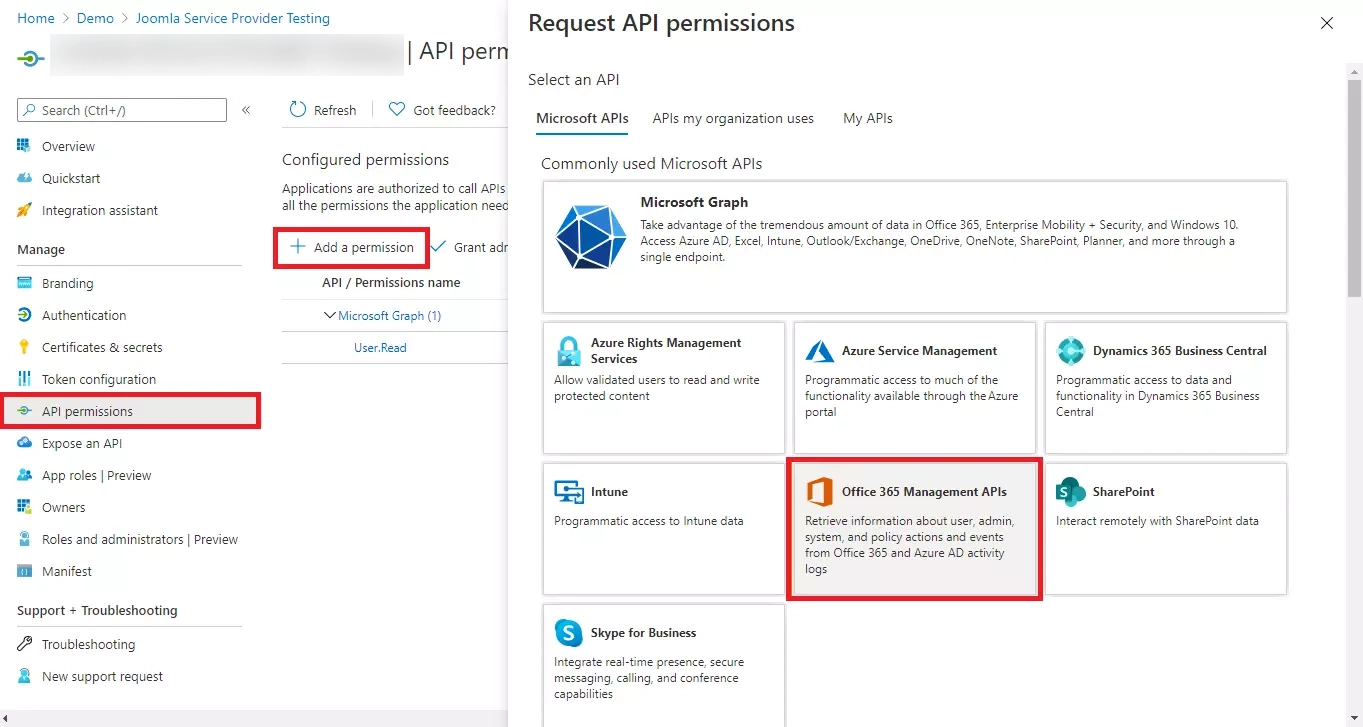
Task: Open the APIs my organization uses tab
Action: (x=733, y=118)
